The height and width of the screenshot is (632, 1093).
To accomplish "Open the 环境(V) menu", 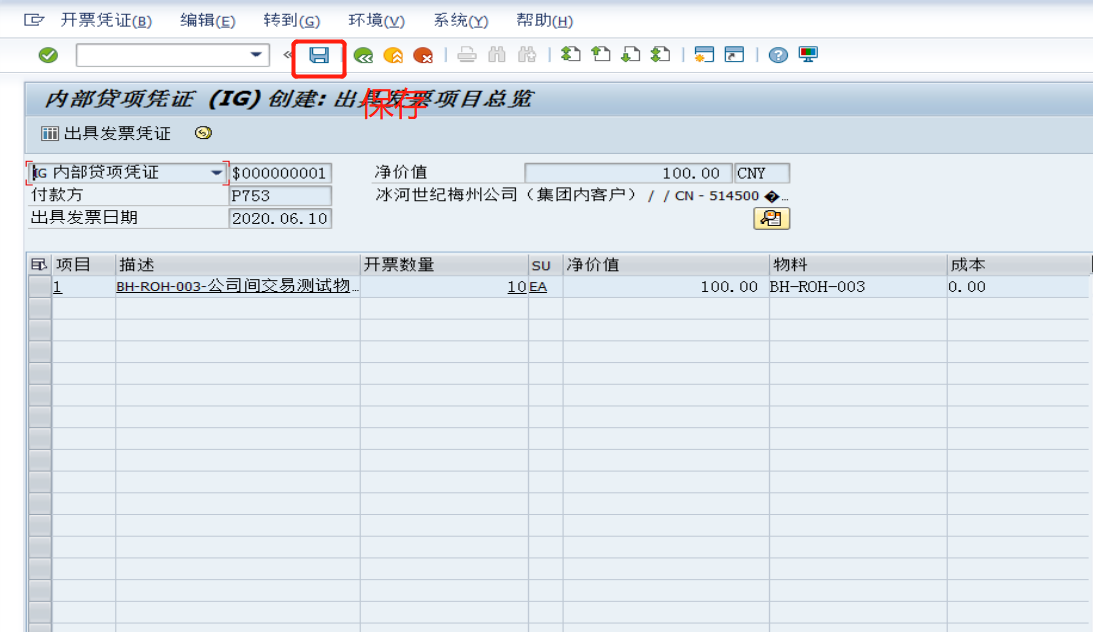I will pyautogui.click(x=376, y=20).
